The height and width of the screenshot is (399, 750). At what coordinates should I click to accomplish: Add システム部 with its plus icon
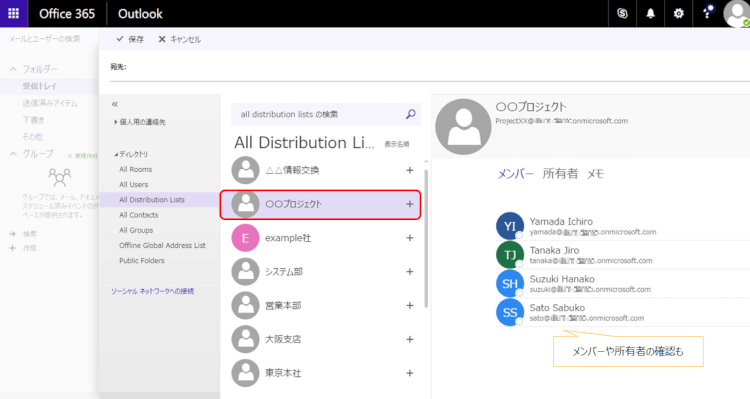click(409, 271)
